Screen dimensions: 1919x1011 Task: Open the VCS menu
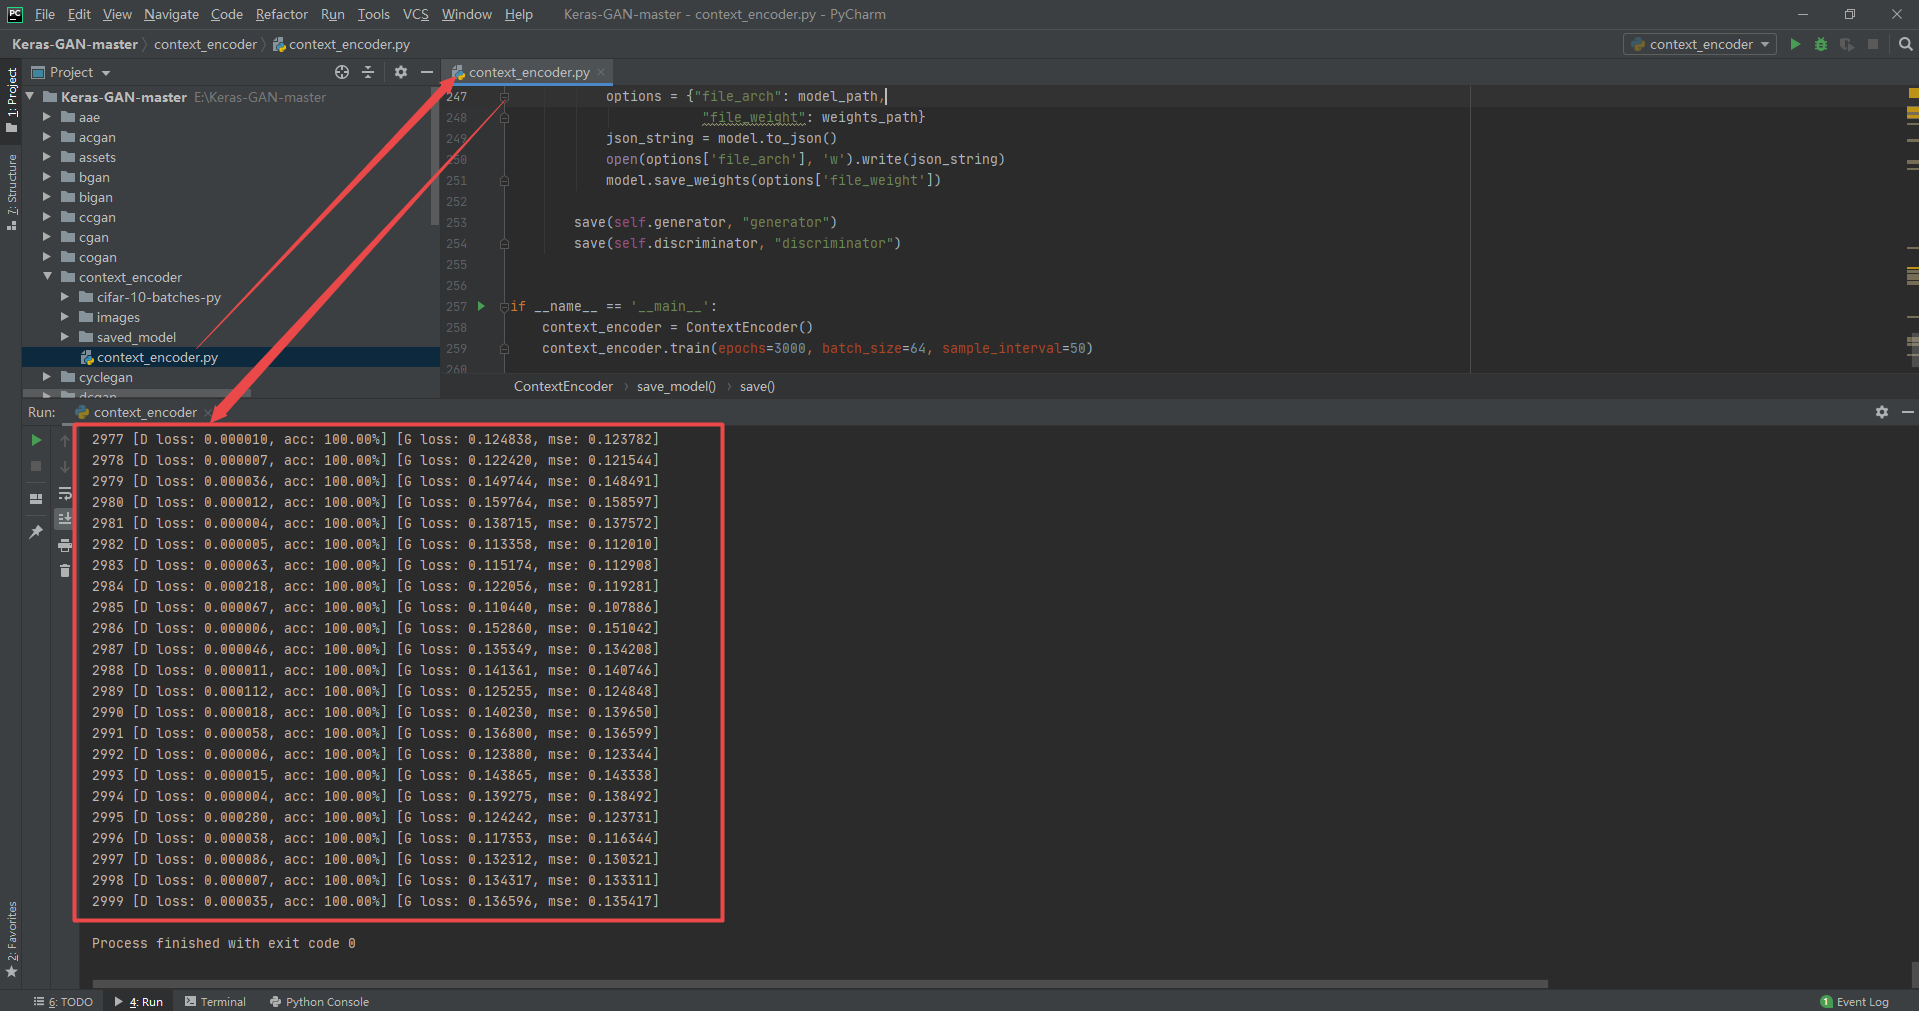(x=415, y=14)
